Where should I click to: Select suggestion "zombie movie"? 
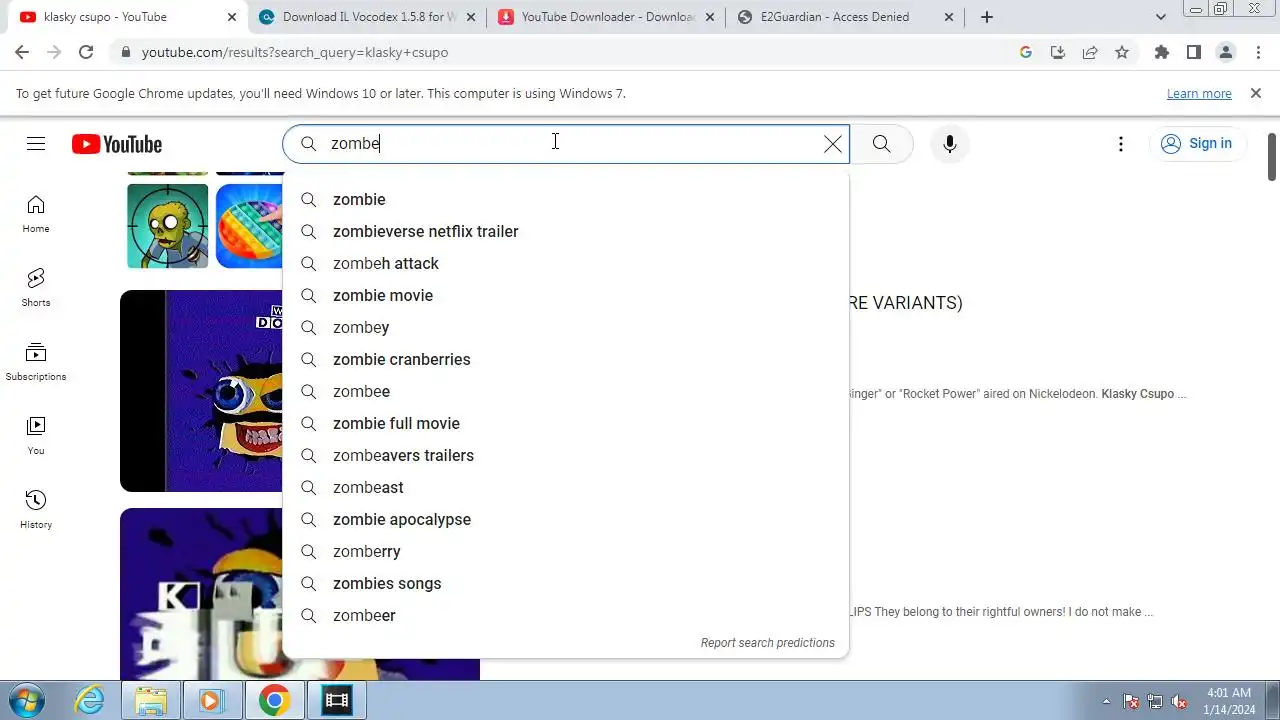(x=566, y=296)
